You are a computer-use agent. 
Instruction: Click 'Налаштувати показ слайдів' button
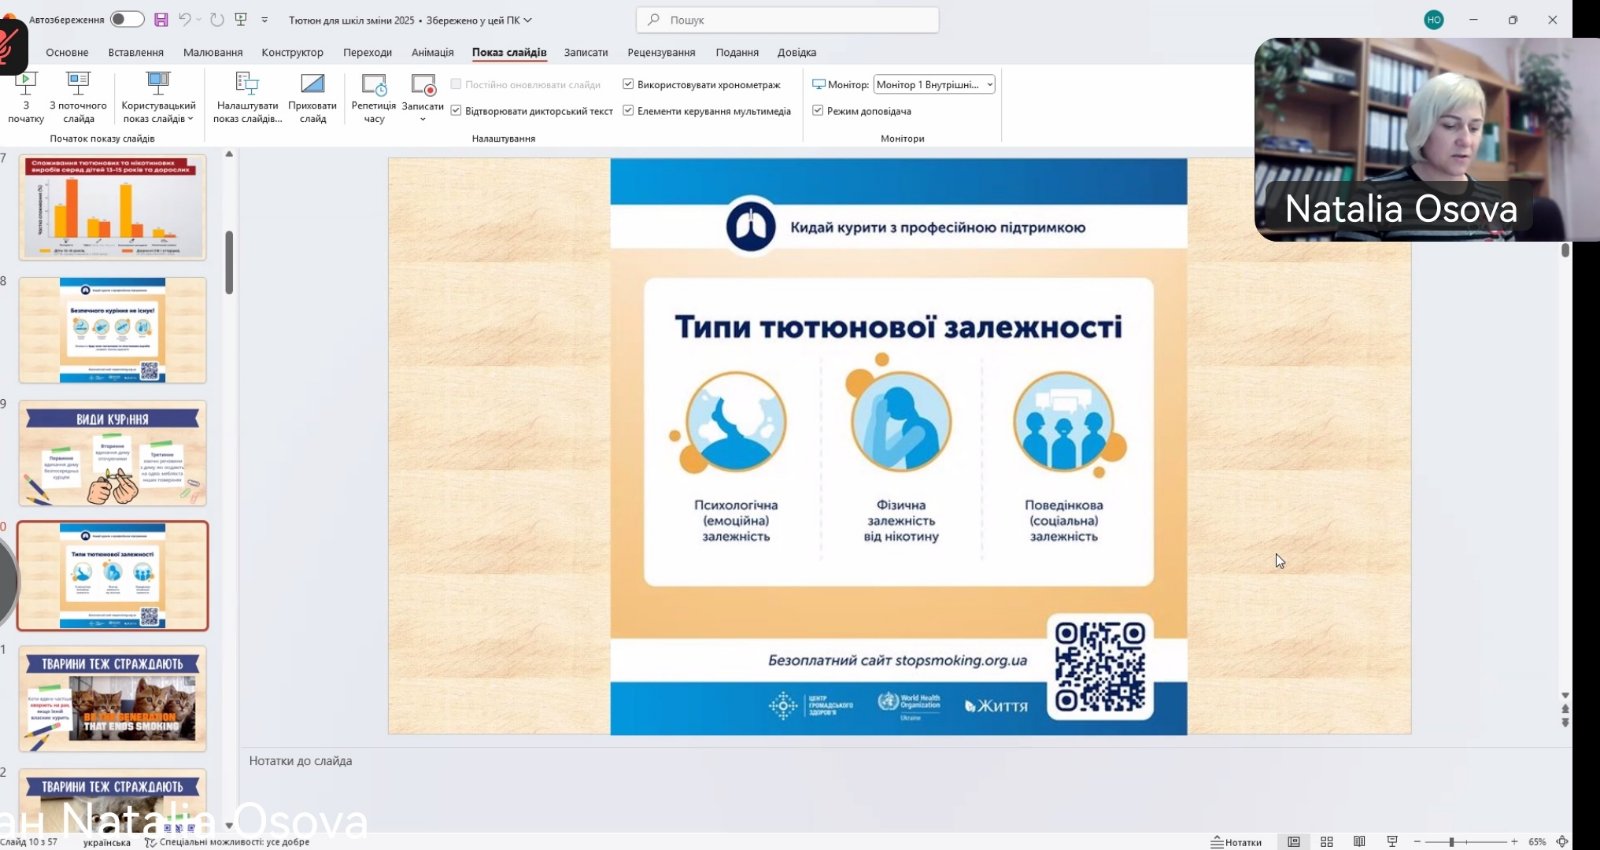pyautogui.click(x=247, y=98)
